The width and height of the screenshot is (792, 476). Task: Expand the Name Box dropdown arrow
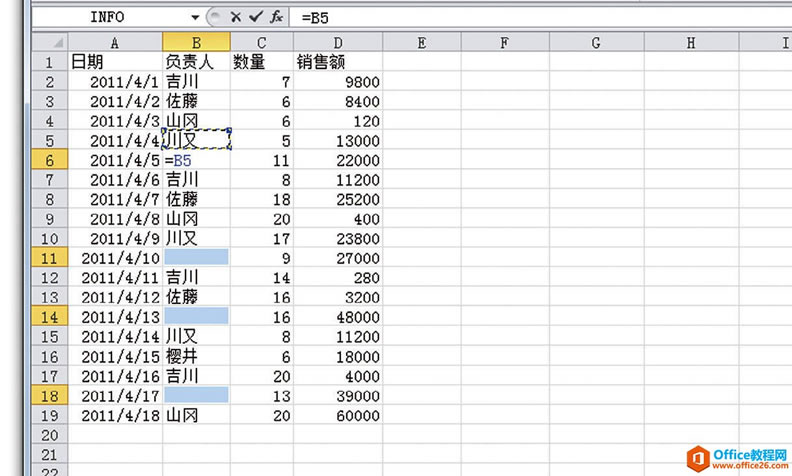[x=195, y=18]
